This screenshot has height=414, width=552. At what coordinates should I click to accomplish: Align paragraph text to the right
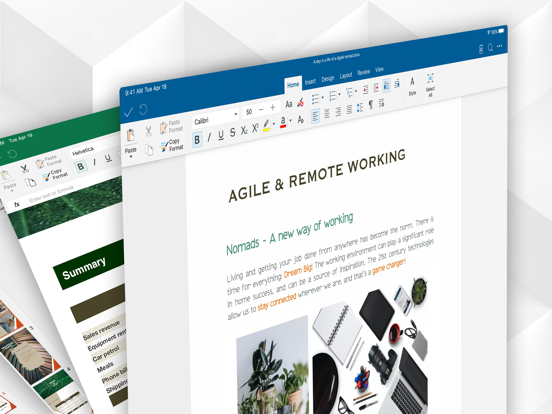[338, 111]
